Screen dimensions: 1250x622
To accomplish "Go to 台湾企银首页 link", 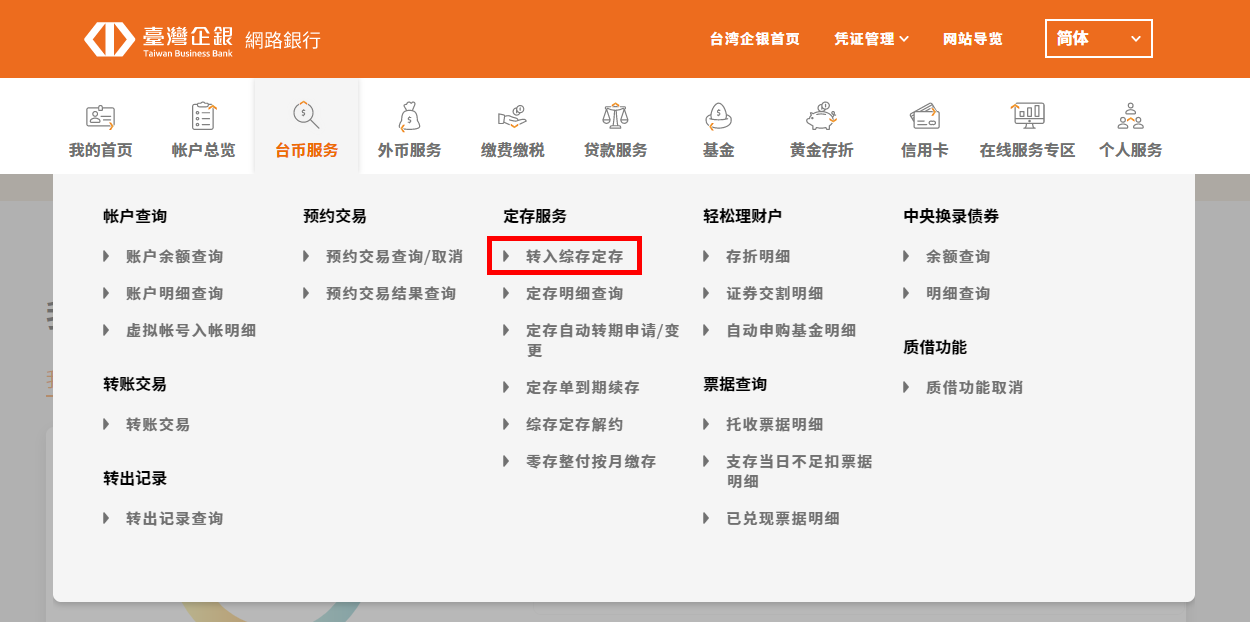I will [754, 39].
